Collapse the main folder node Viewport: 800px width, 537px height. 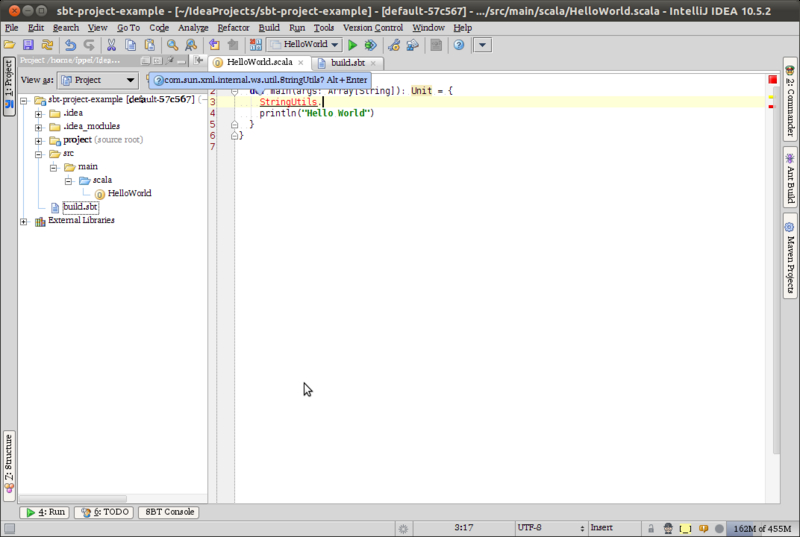[54, 167]
